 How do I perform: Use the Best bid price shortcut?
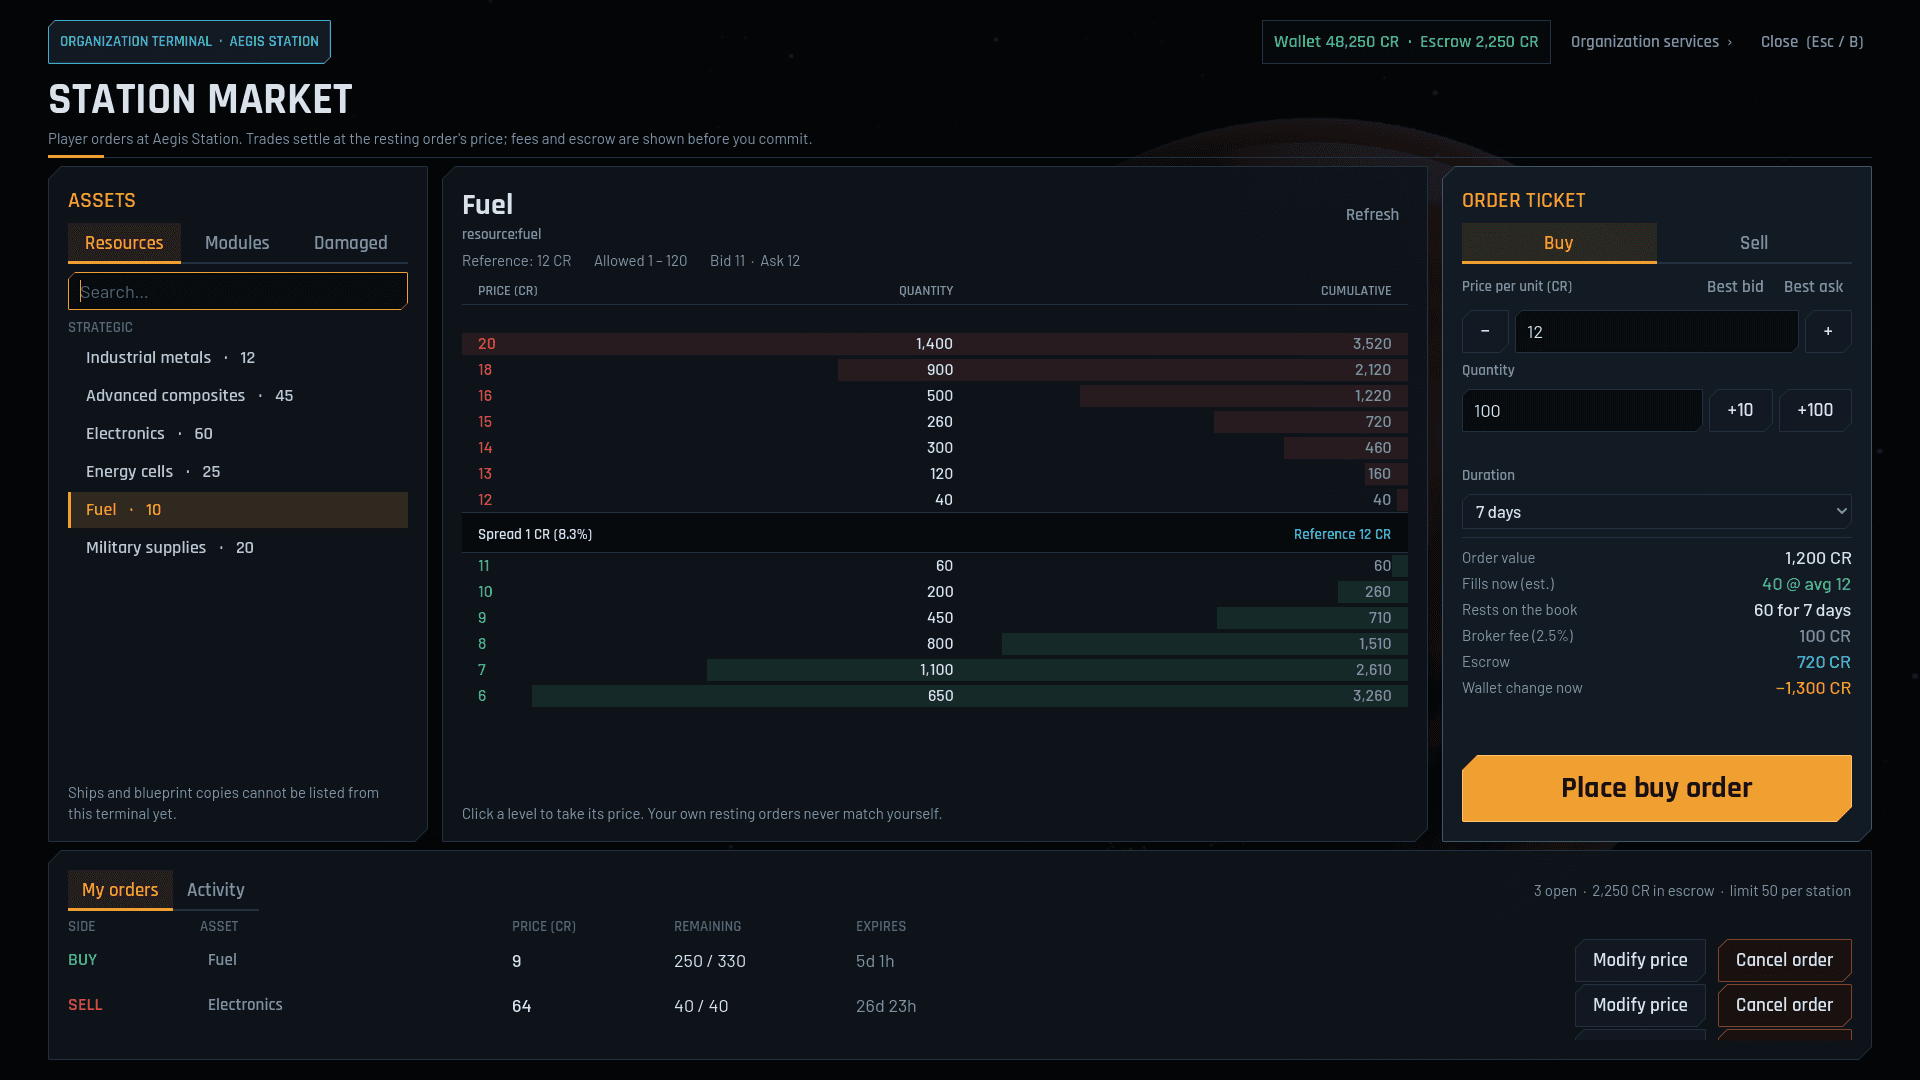pos(1735,287)
